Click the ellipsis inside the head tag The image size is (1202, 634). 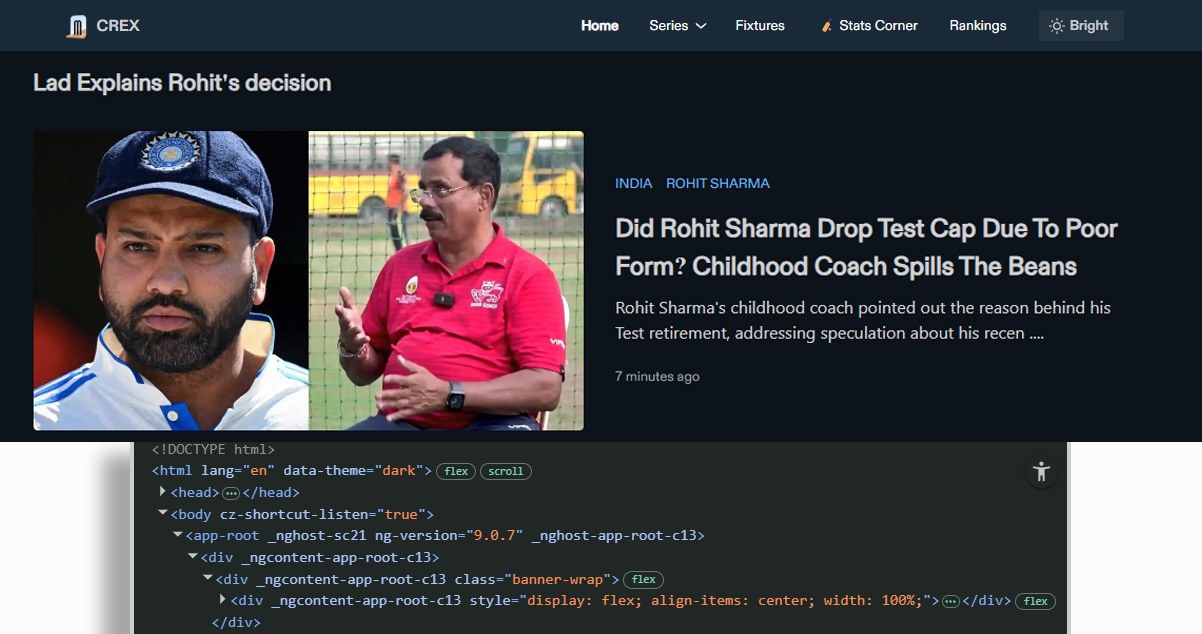tap(230, 493)
